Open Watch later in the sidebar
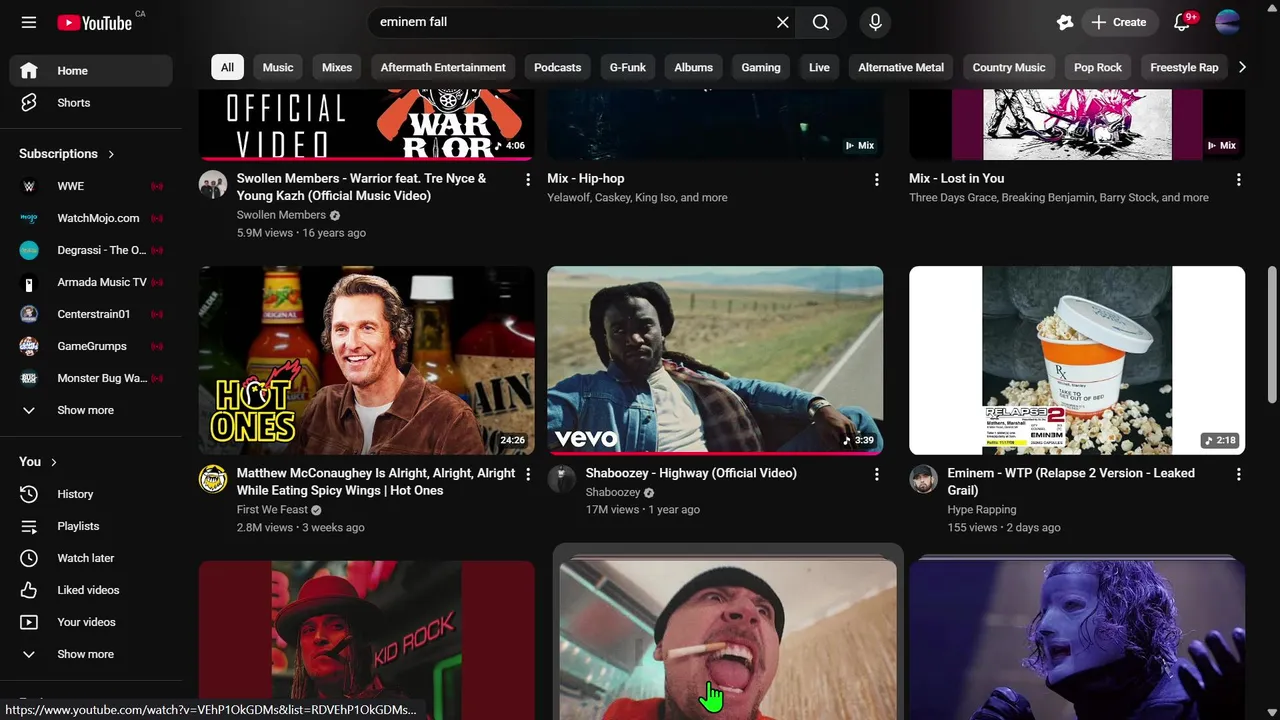The image size is (1280, 720). 91,558
